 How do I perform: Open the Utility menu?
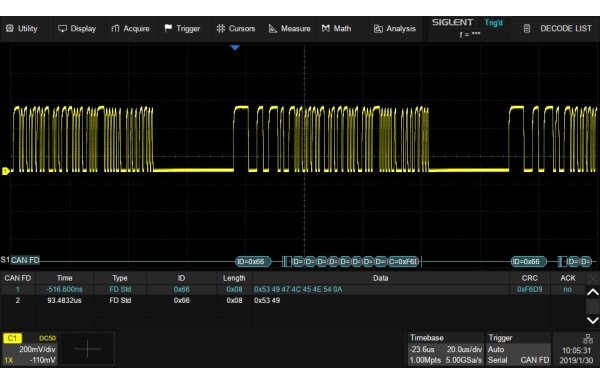(x=22, y=29)
